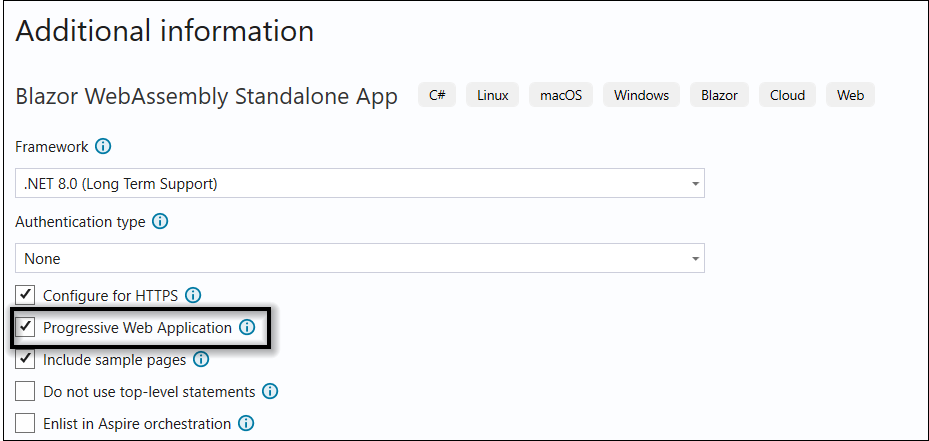Click the Windows tag
The image size is (929, 441).
pyautogui.click(x=642, y=95)
